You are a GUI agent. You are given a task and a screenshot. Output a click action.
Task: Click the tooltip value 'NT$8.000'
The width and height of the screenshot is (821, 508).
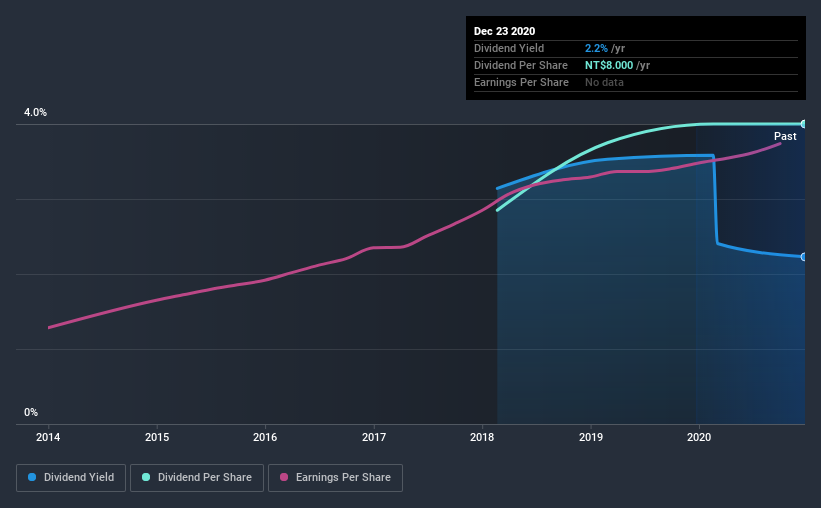(609, 65)
